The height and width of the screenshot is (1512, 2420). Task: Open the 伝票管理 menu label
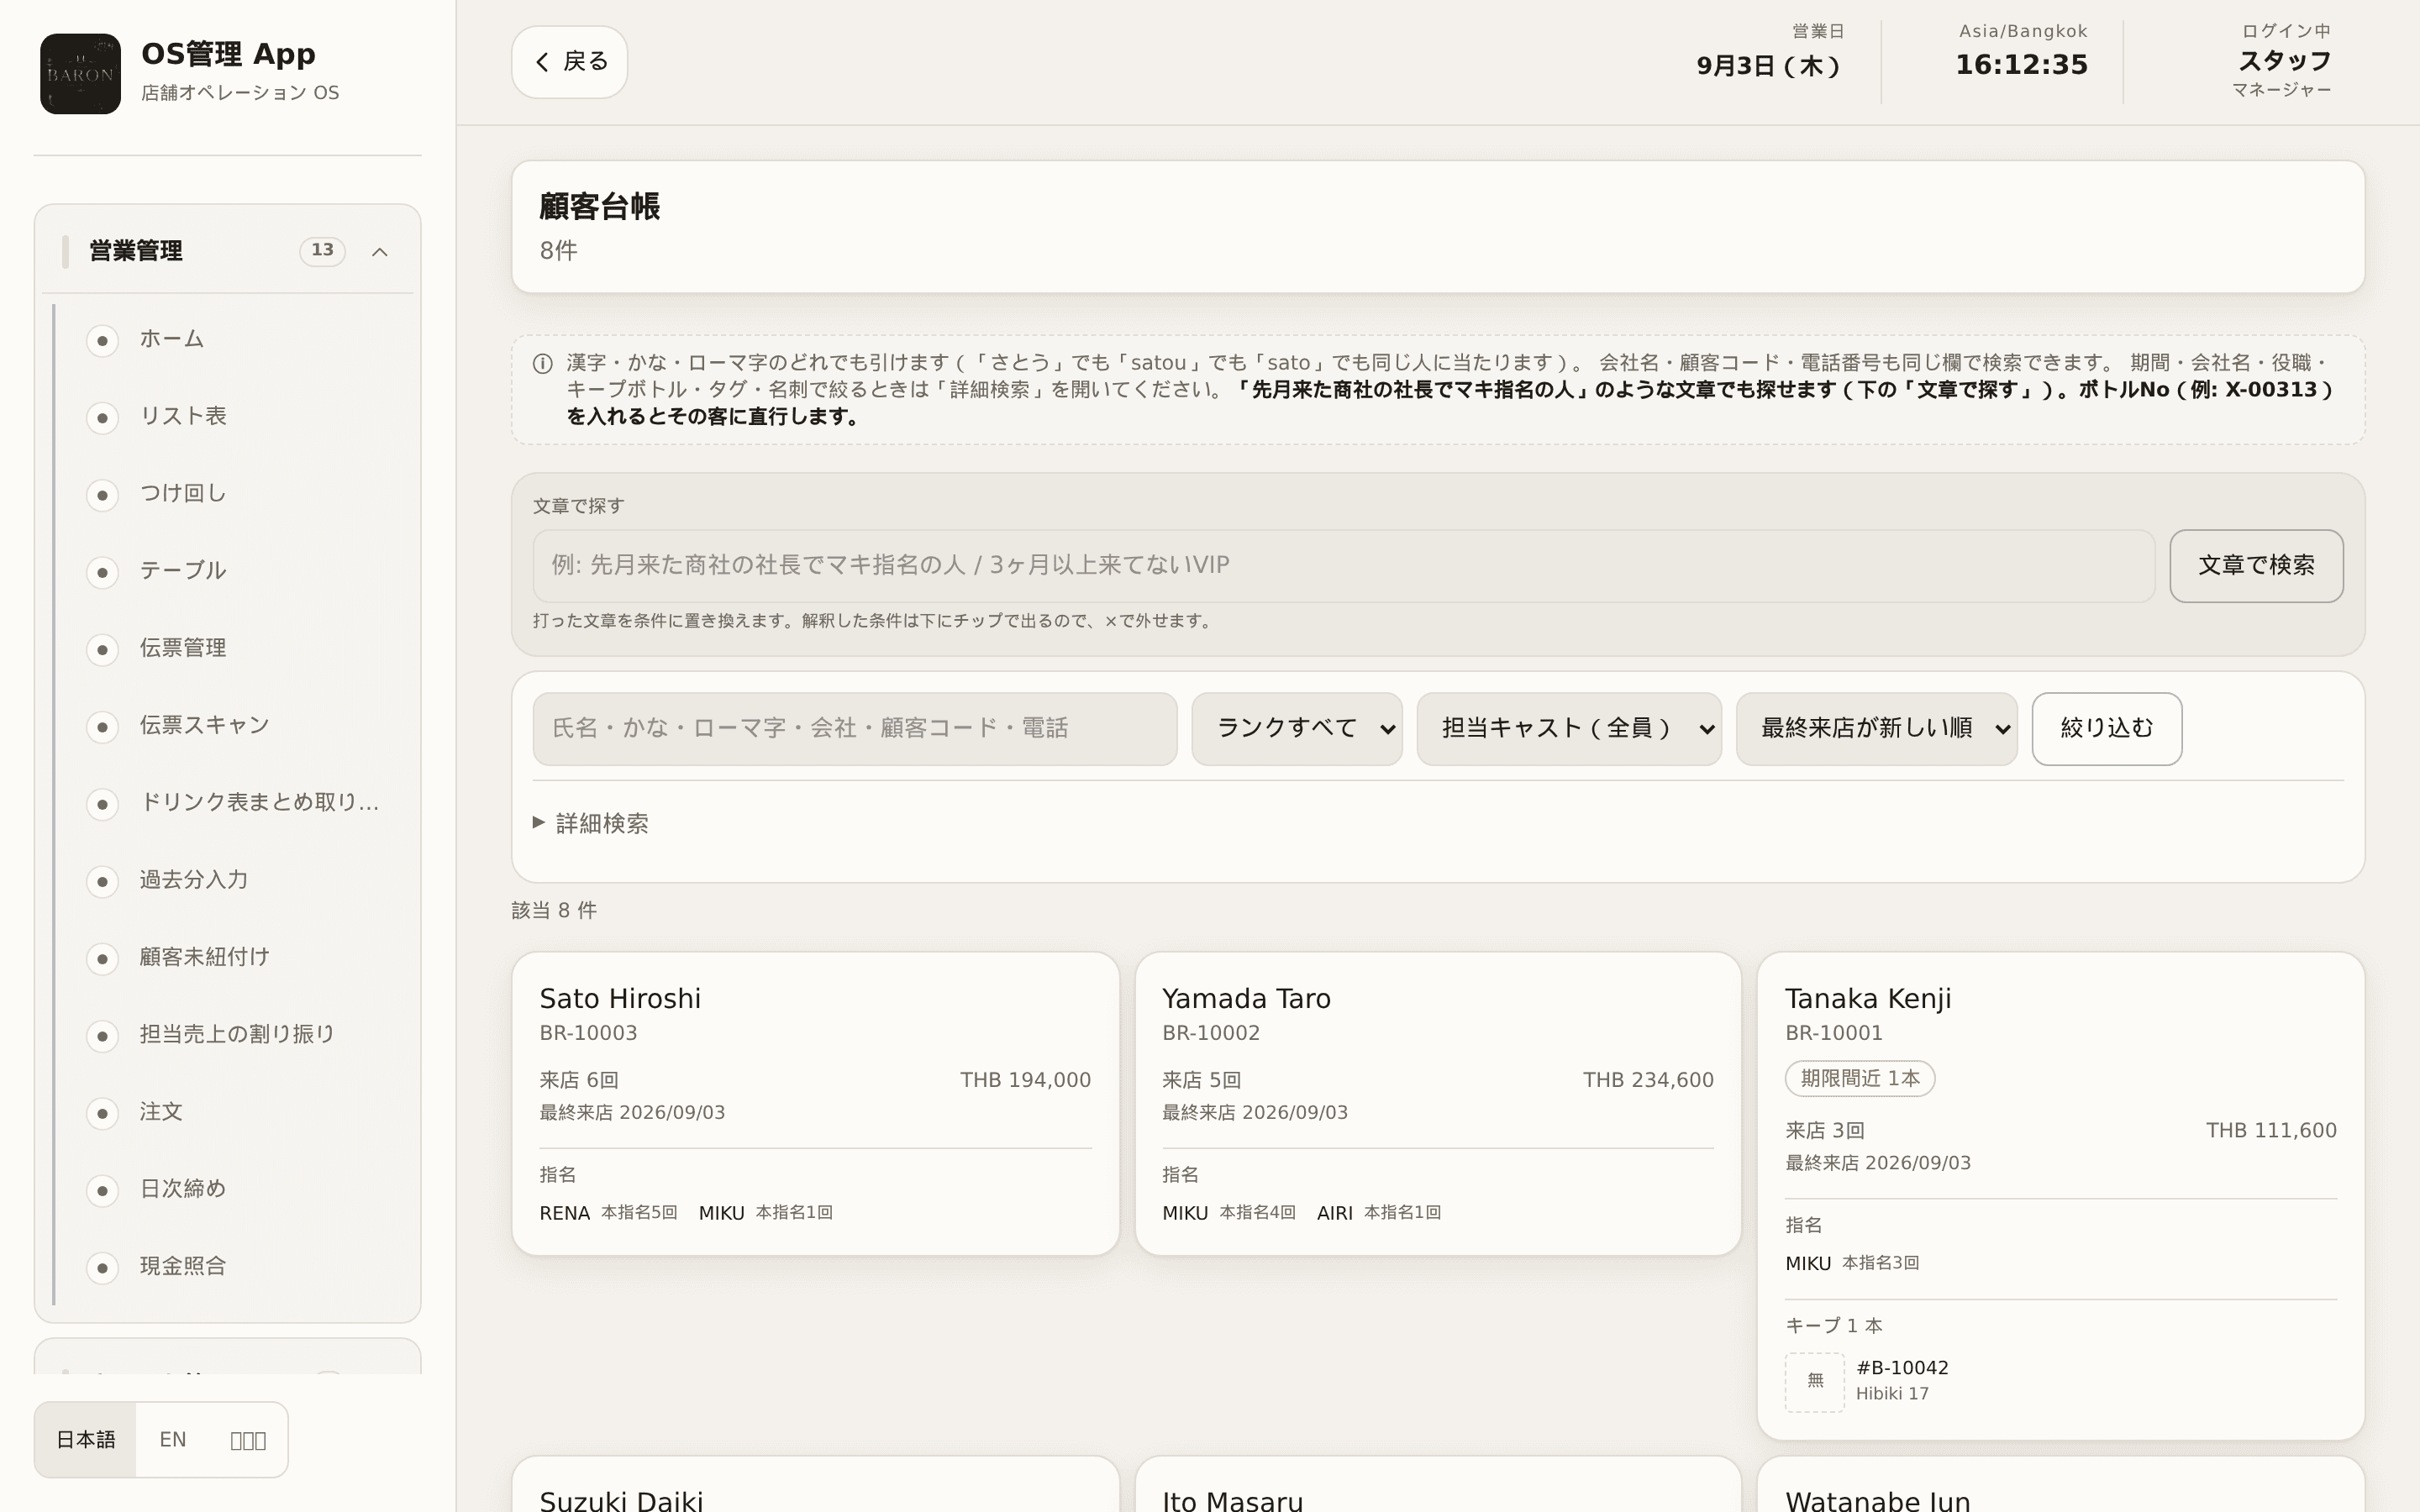tap(183, 648)
